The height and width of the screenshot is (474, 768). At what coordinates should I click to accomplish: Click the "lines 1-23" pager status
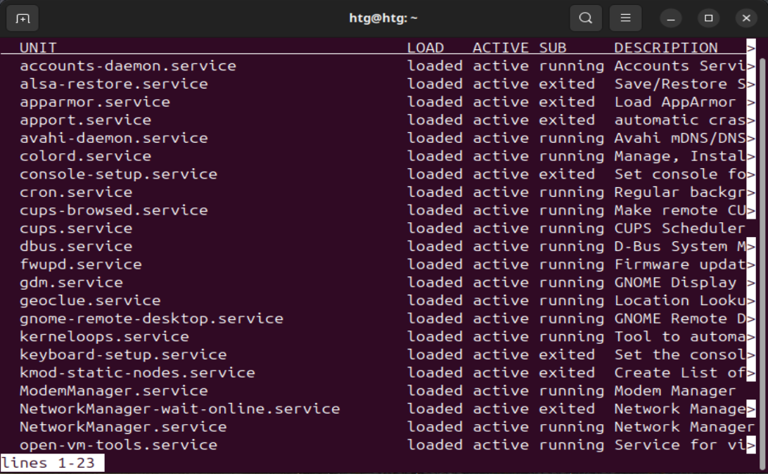click(50, 463)
